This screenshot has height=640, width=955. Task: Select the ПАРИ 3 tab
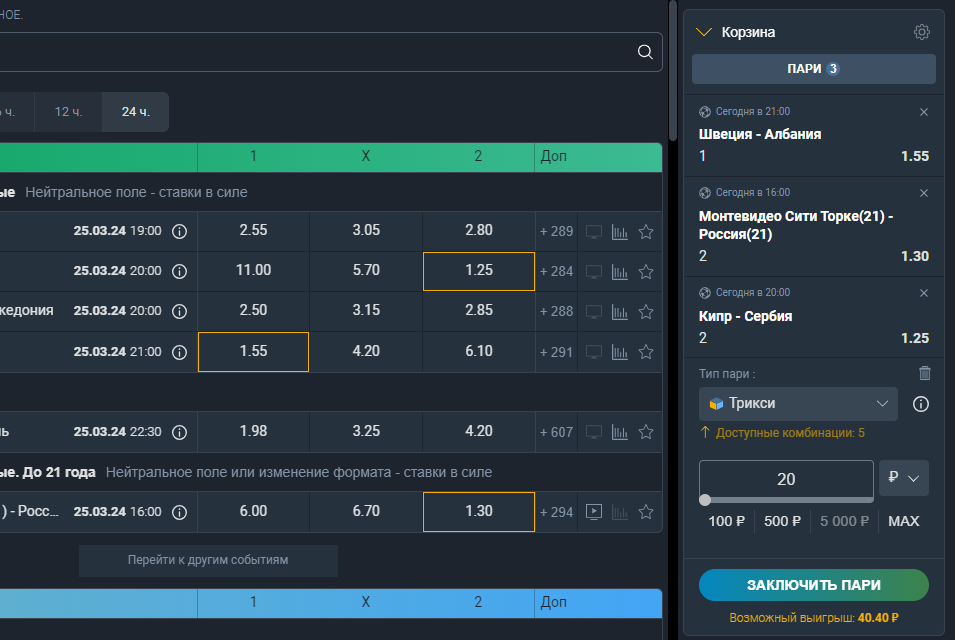click(814, 69)
